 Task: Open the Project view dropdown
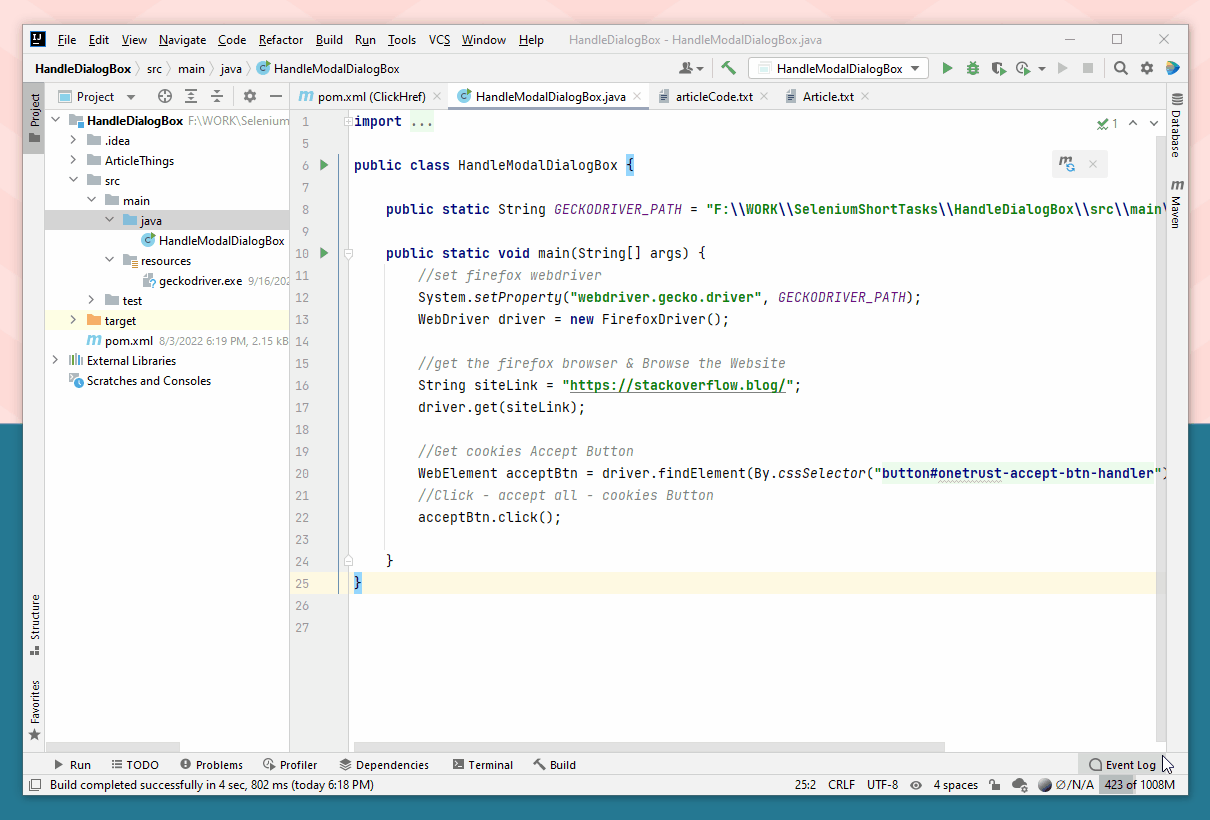point(96,96)
